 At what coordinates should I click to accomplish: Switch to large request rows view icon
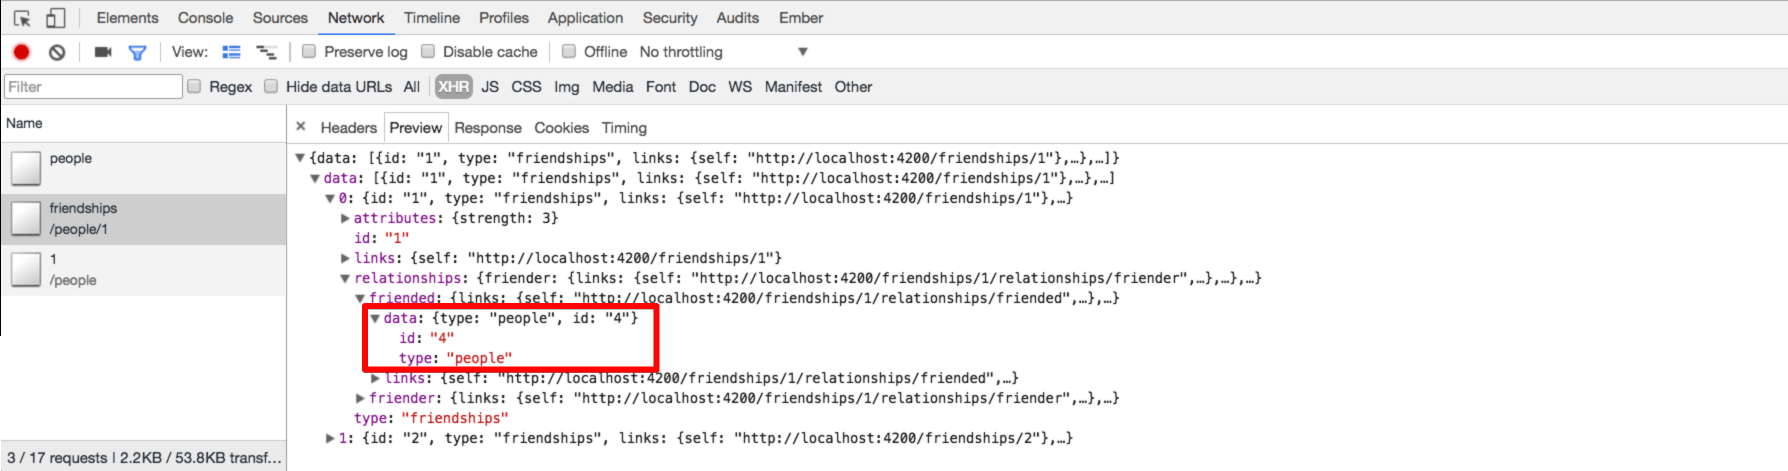pos(231,52)
